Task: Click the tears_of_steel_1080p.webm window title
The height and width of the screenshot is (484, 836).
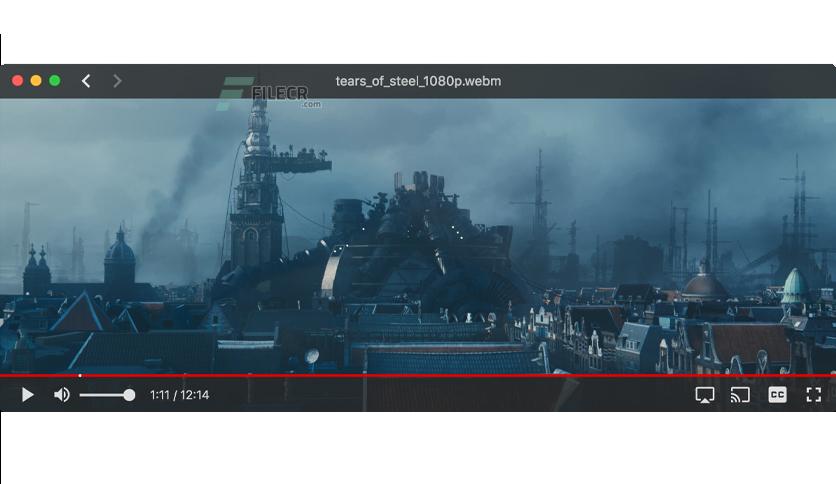Action: (x=418, y=81)
